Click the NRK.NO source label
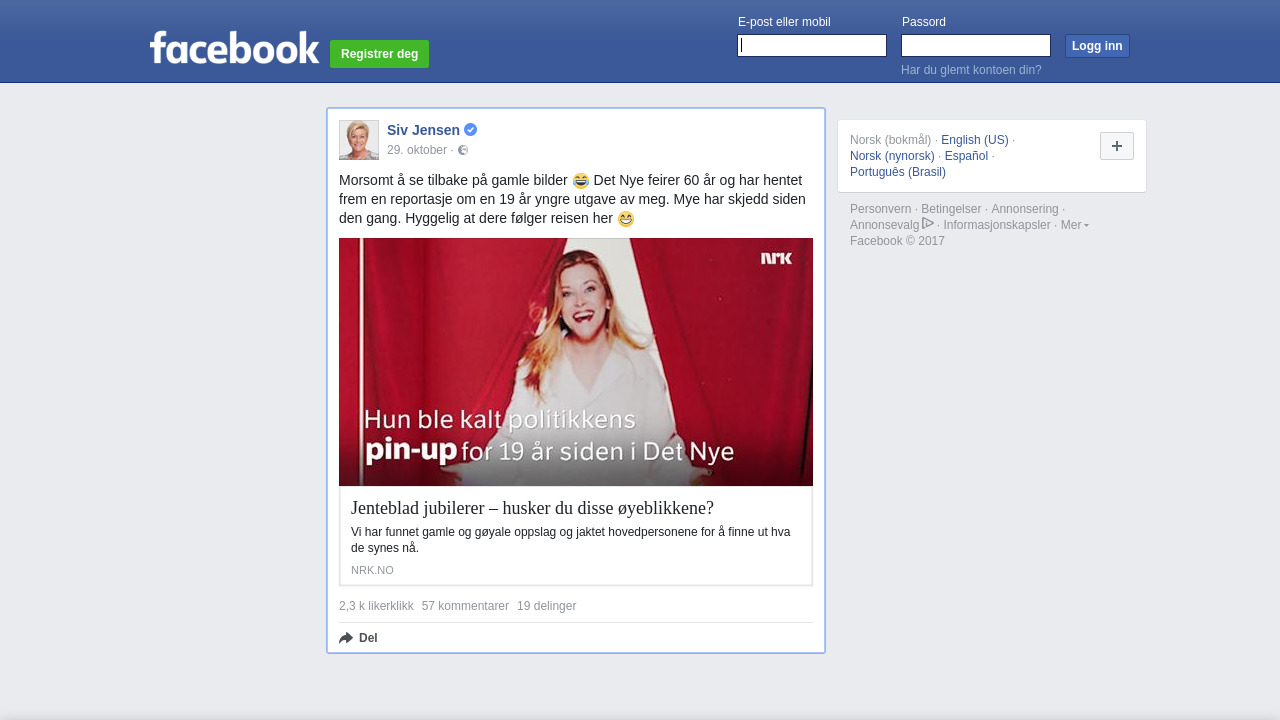The width and height of the screenshot is (1280, 720). click(372, 570)
